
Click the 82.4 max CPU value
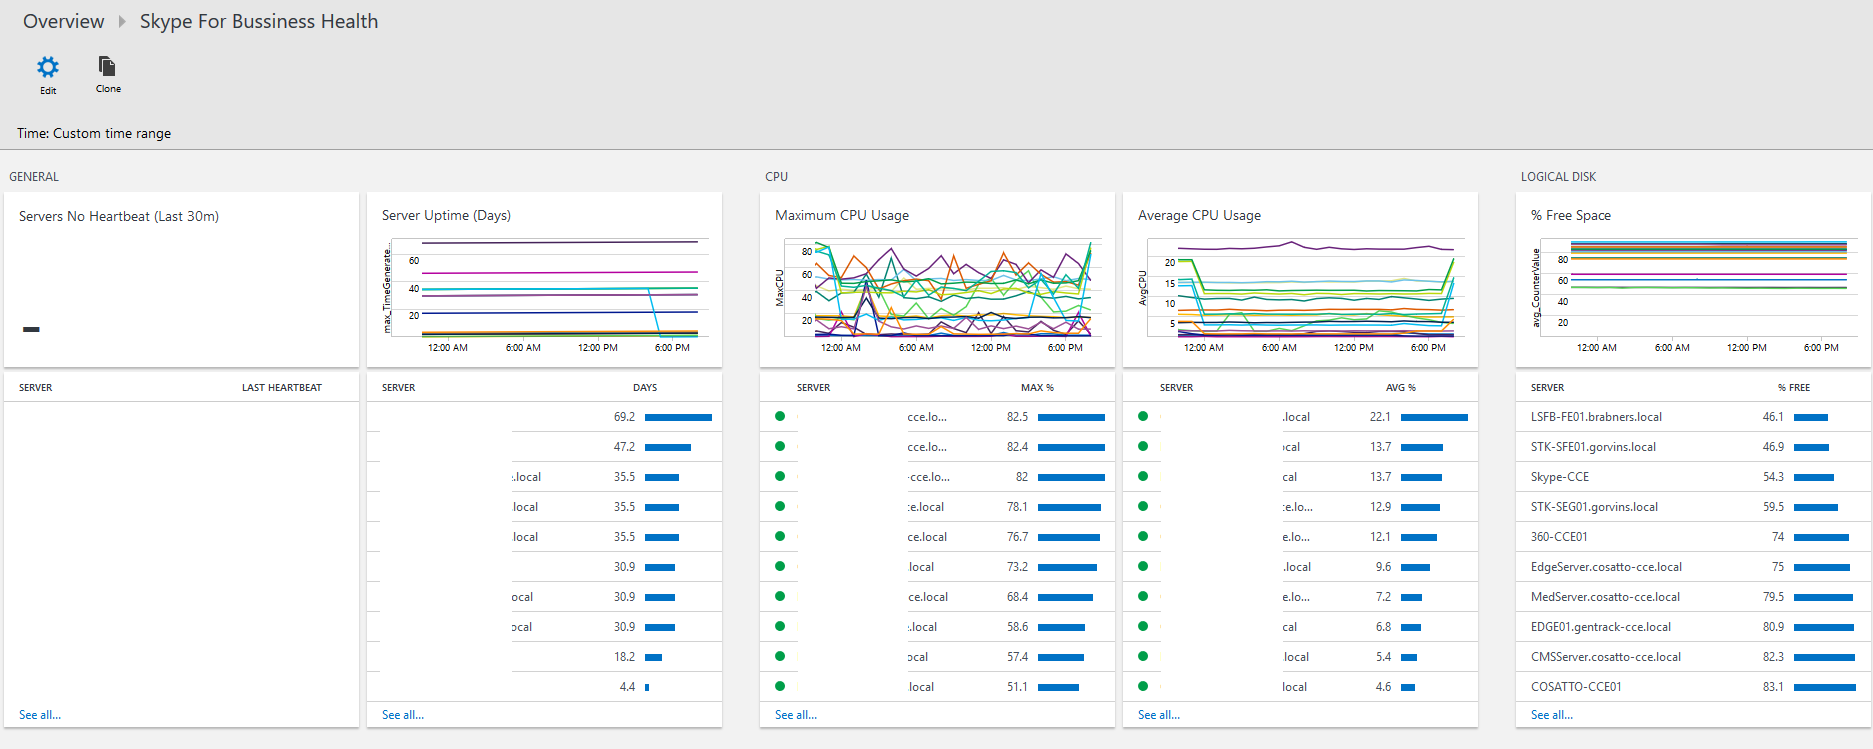click(x=1017, y=447)
